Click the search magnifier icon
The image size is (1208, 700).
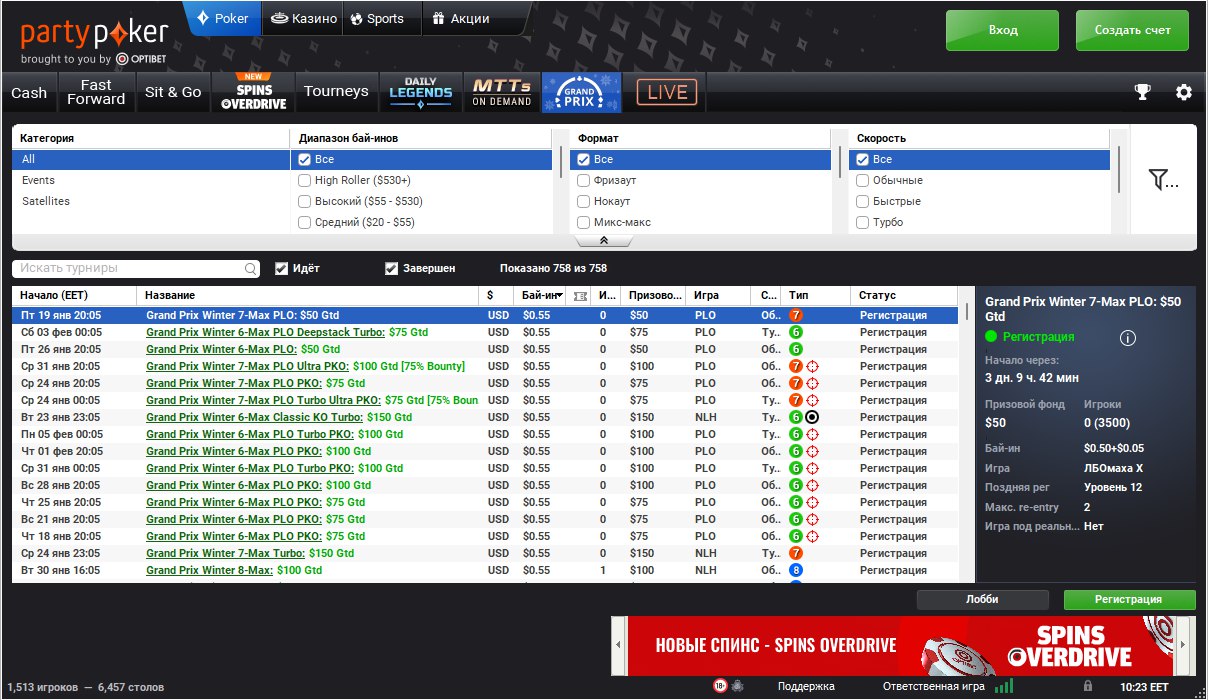point(250,269)
